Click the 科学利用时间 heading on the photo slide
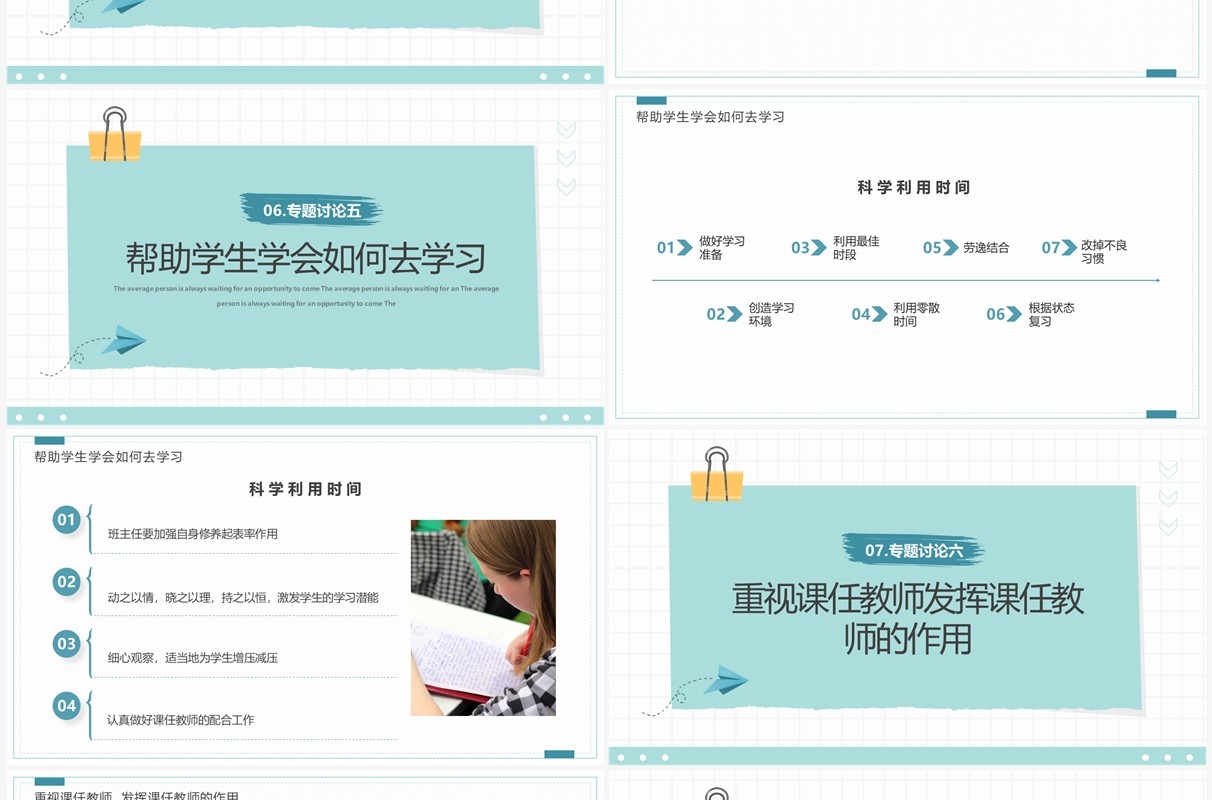Image resolution: width=1212 pixels, height=800 pixels. 305,489
